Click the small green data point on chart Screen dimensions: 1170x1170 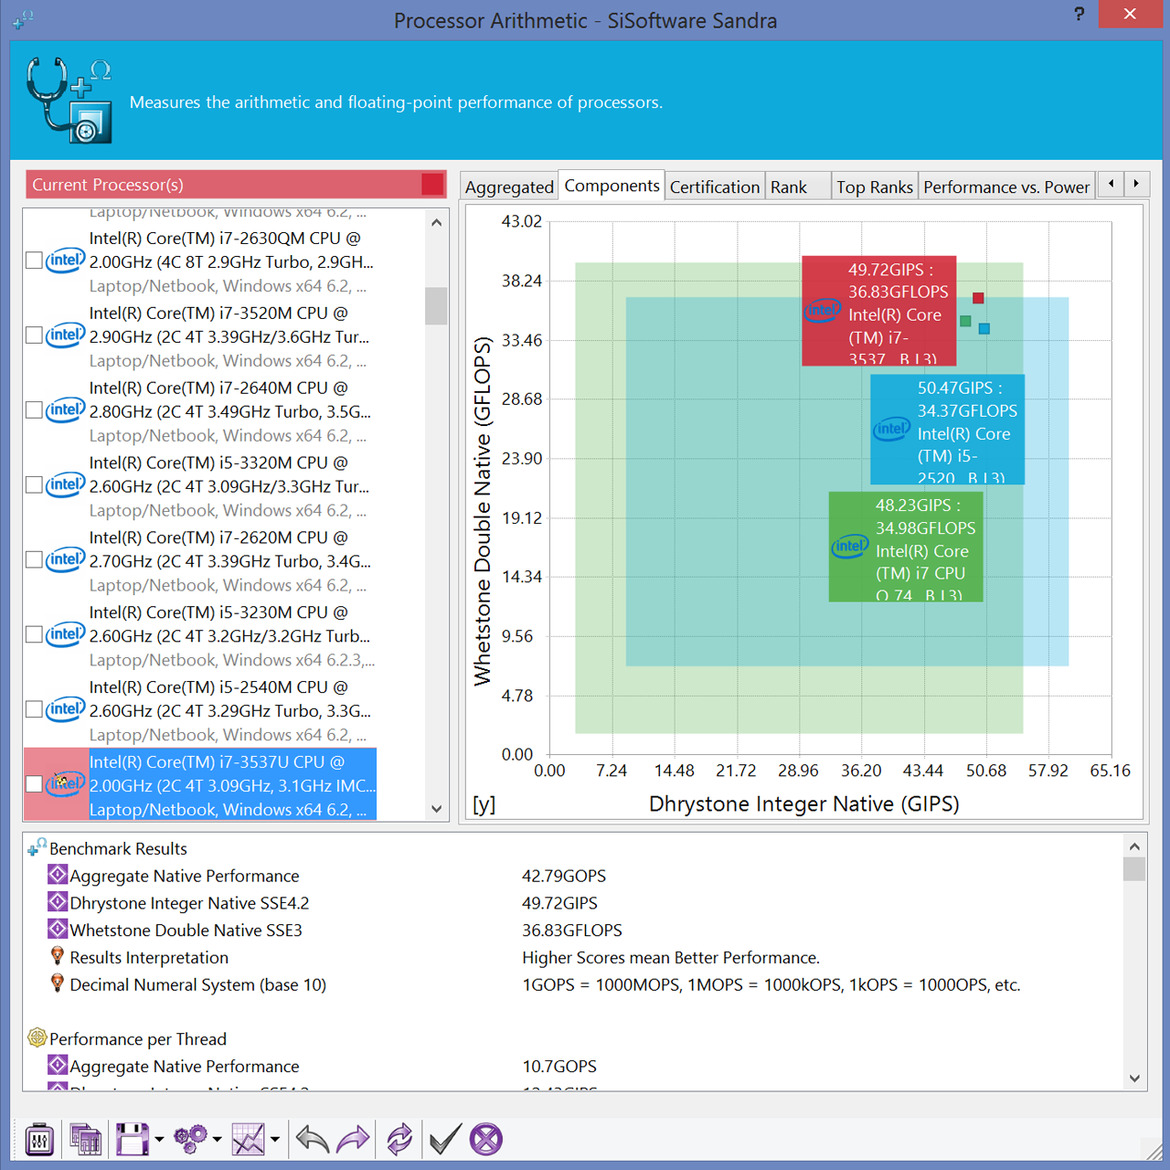966,321
